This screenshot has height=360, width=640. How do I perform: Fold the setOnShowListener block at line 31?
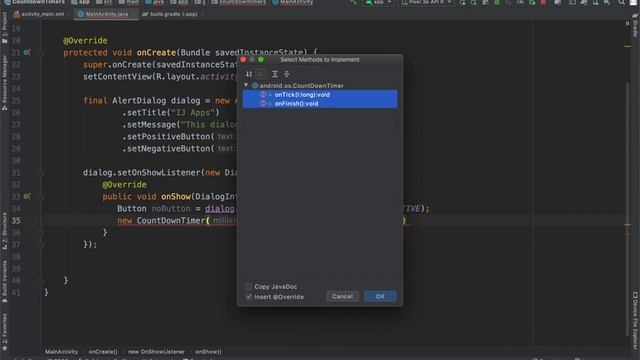(x=41, y=173)
